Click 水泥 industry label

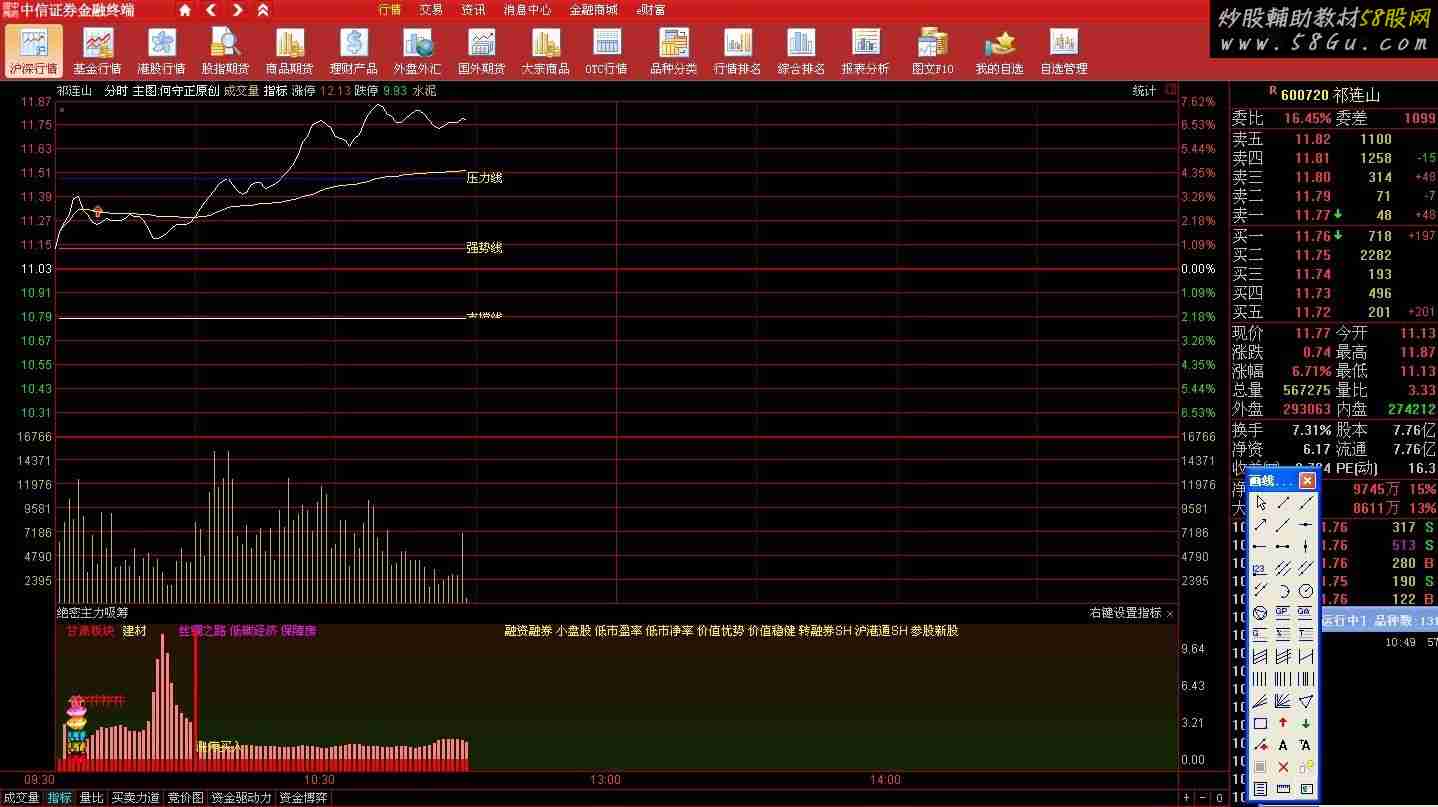click(424, 91)
